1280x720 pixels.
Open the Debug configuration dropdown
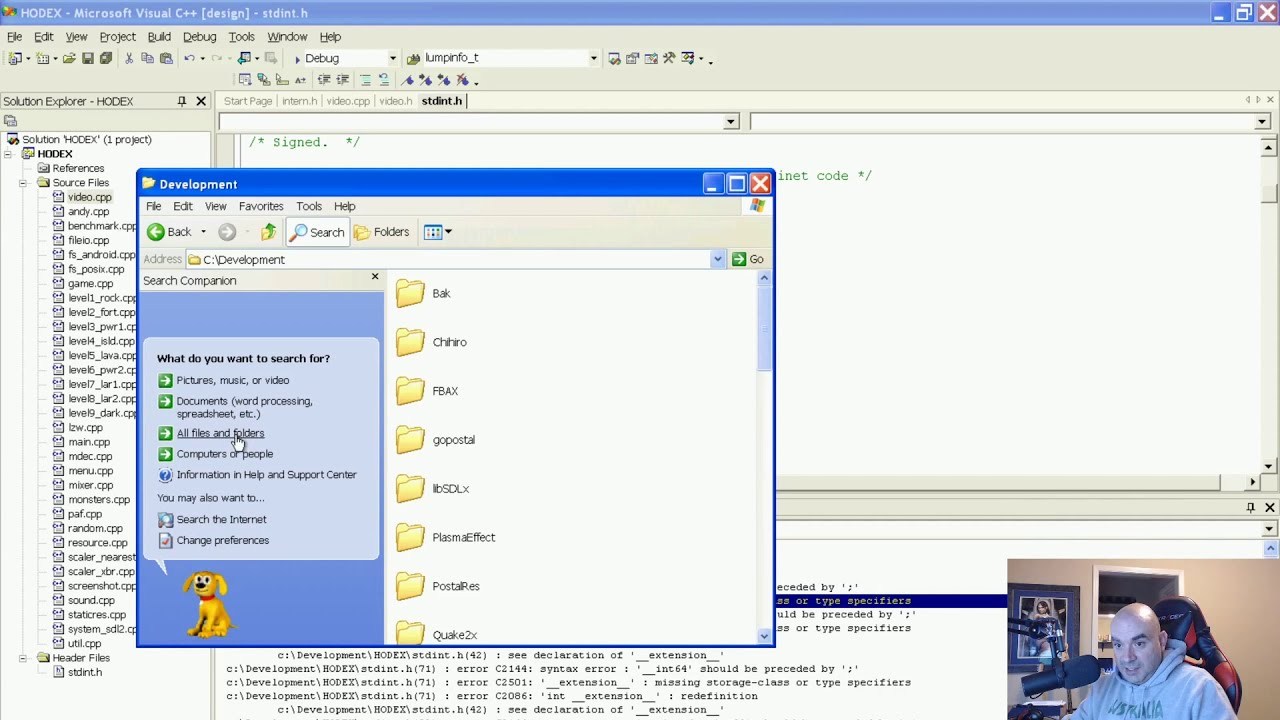coord(392,58)
